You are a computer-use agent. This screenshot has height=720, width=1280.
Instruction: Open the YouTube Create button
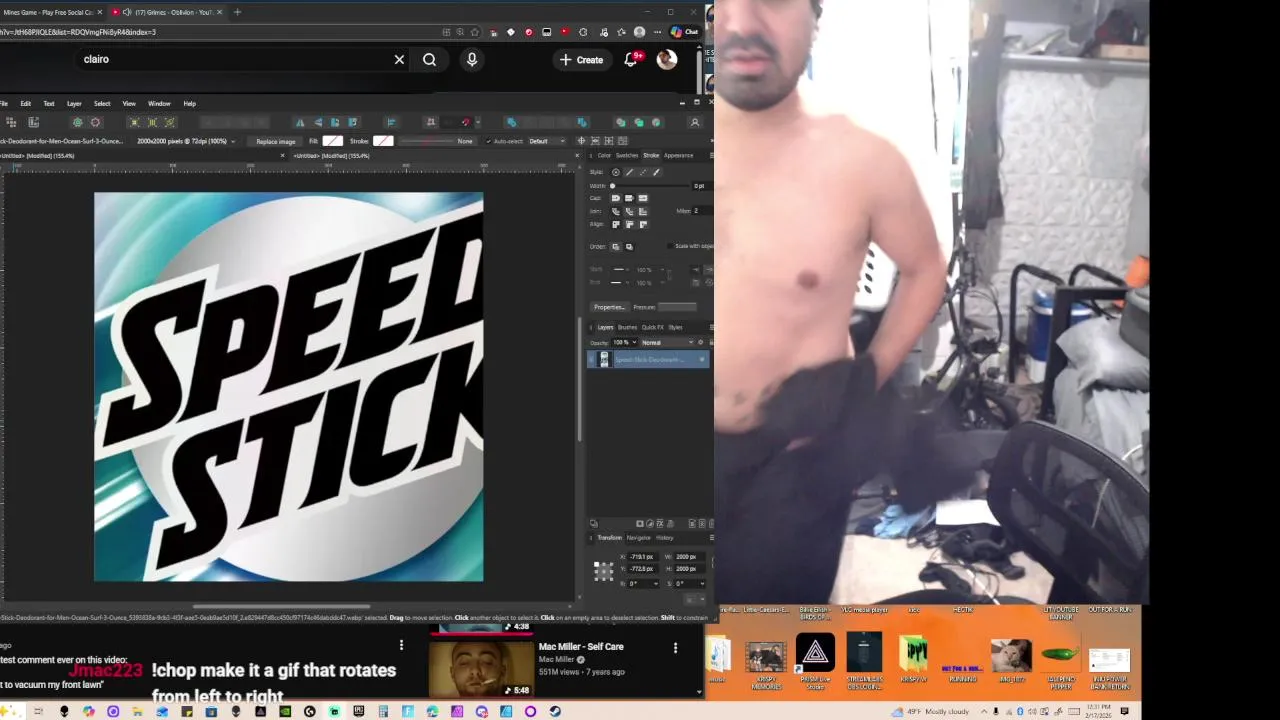(581, 60)
